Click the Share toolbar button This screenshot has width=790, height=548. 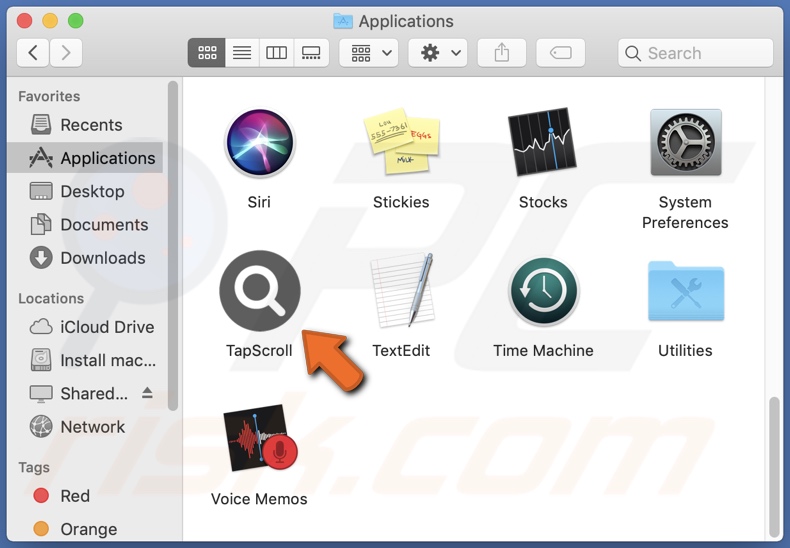502,53
